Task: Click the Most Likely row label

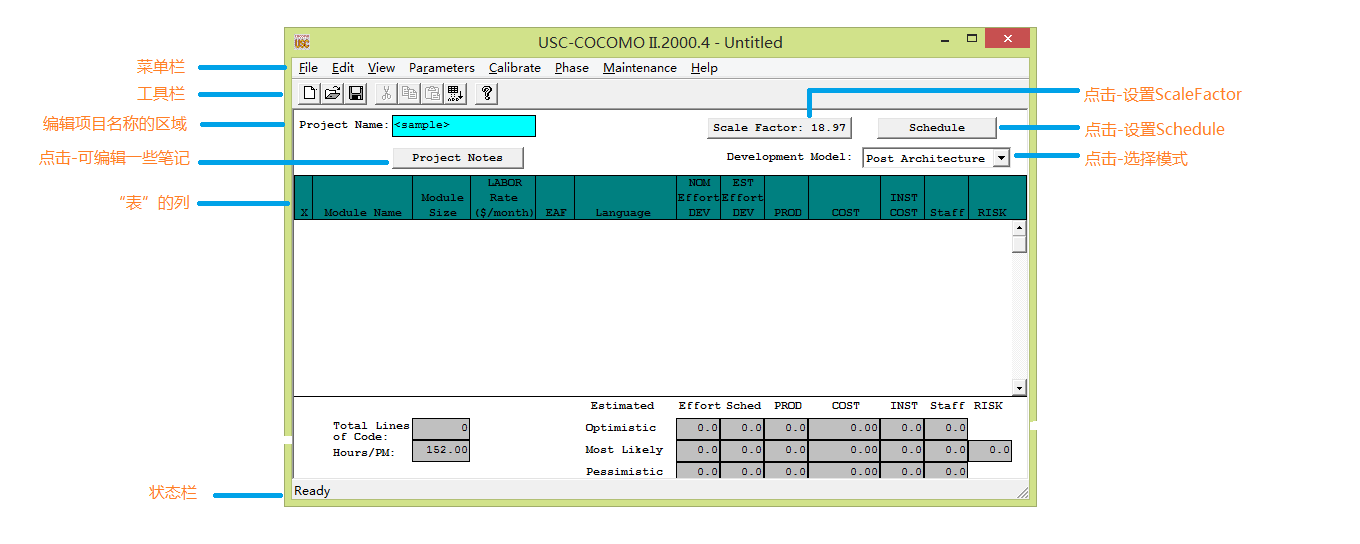Action: coord(624,450)
